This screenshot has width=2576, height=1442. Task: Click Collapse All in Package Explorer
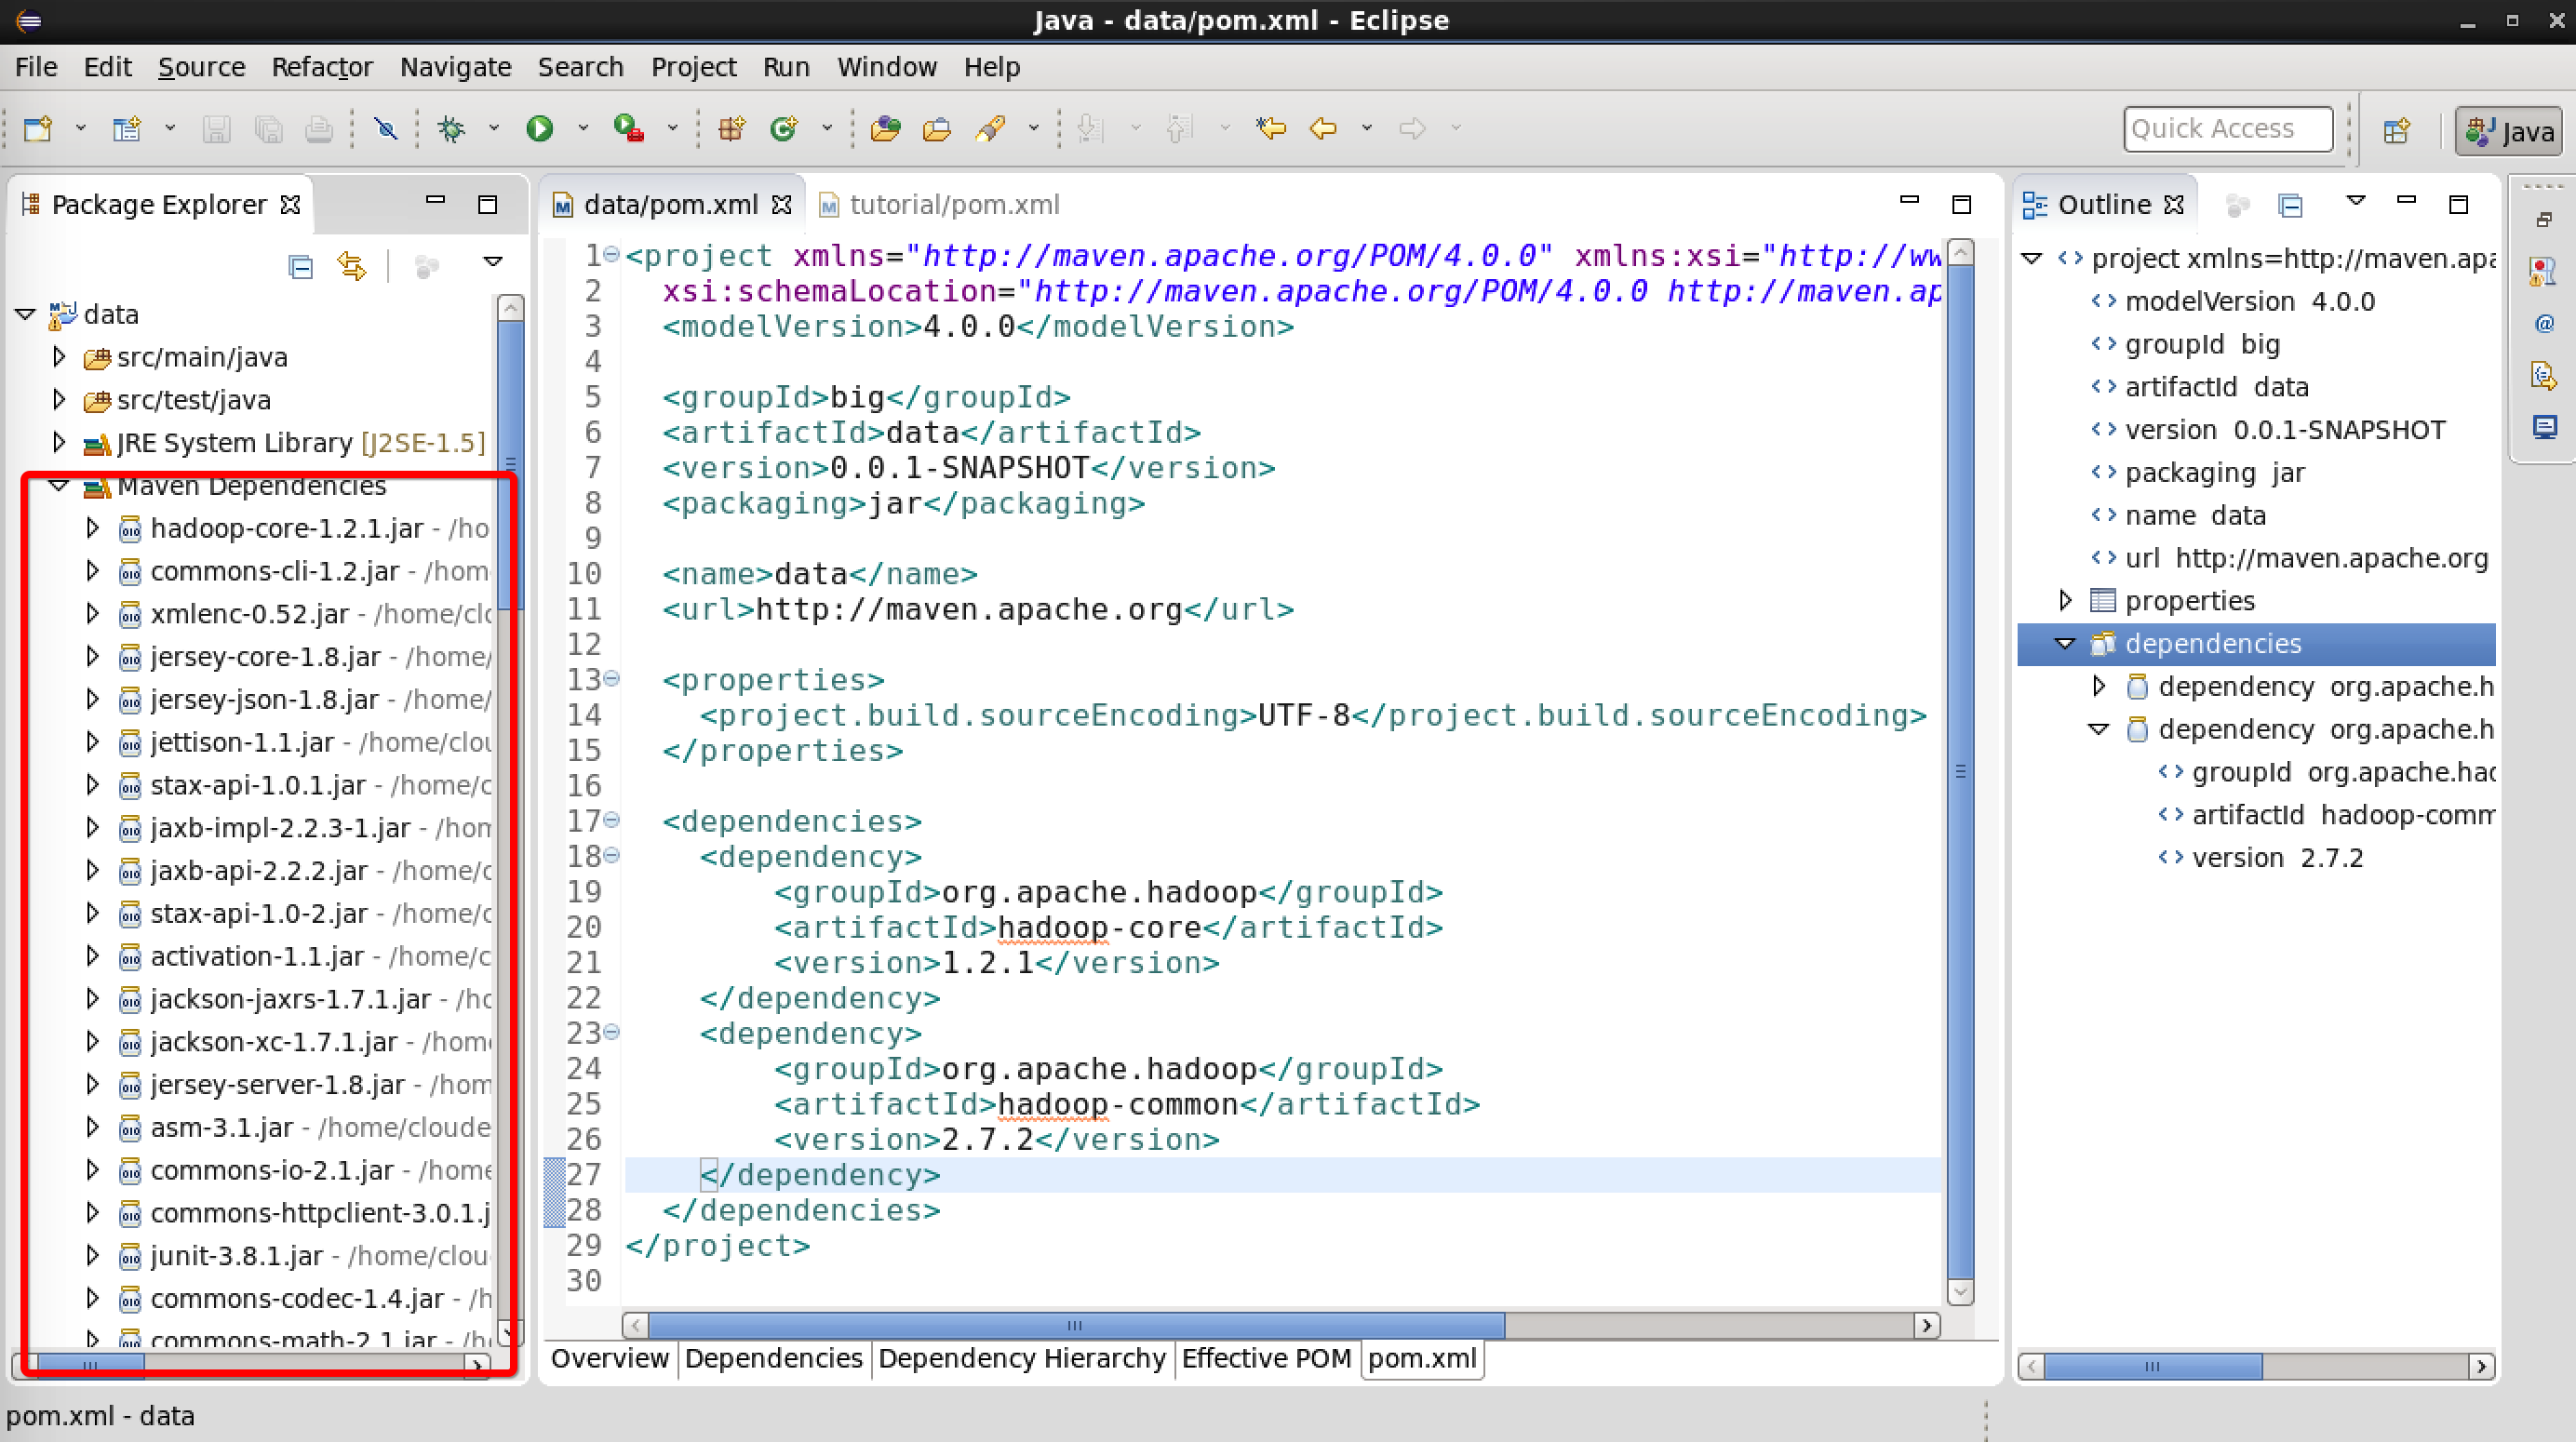[300, 266]
